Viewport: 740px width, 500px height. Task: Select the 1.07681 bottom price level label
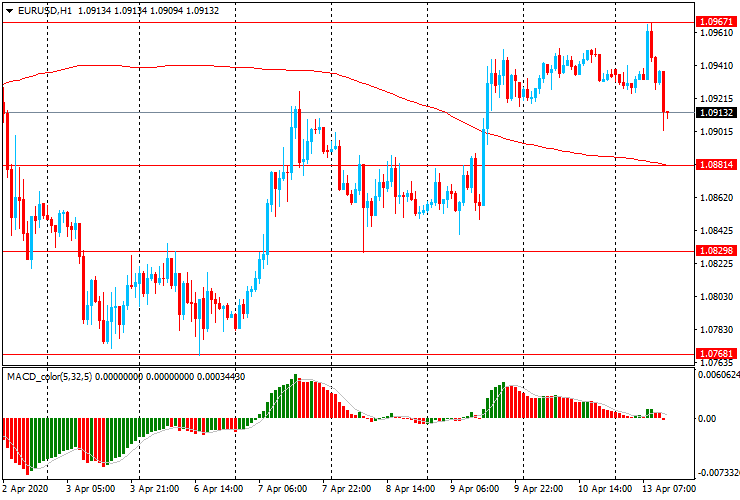717,354
